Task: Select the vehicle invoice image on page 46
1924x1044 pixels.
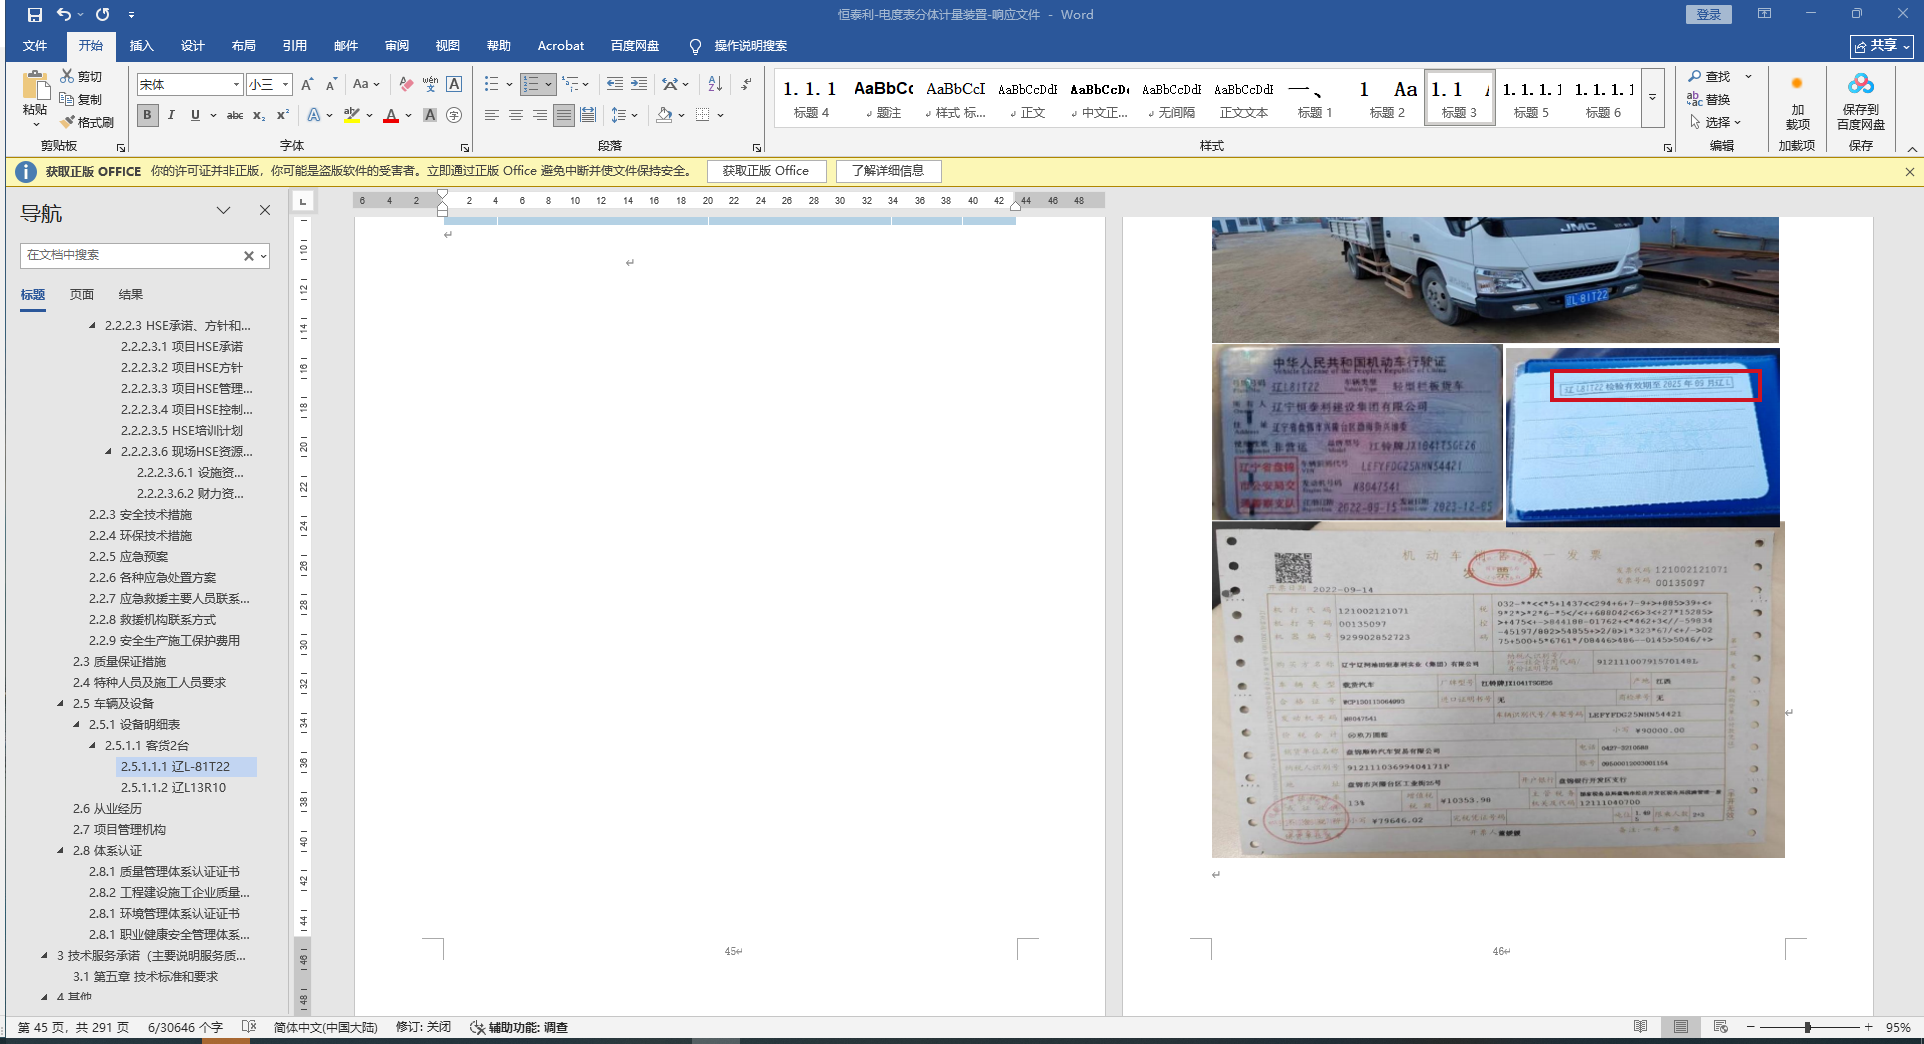Action: (1498, 690)
